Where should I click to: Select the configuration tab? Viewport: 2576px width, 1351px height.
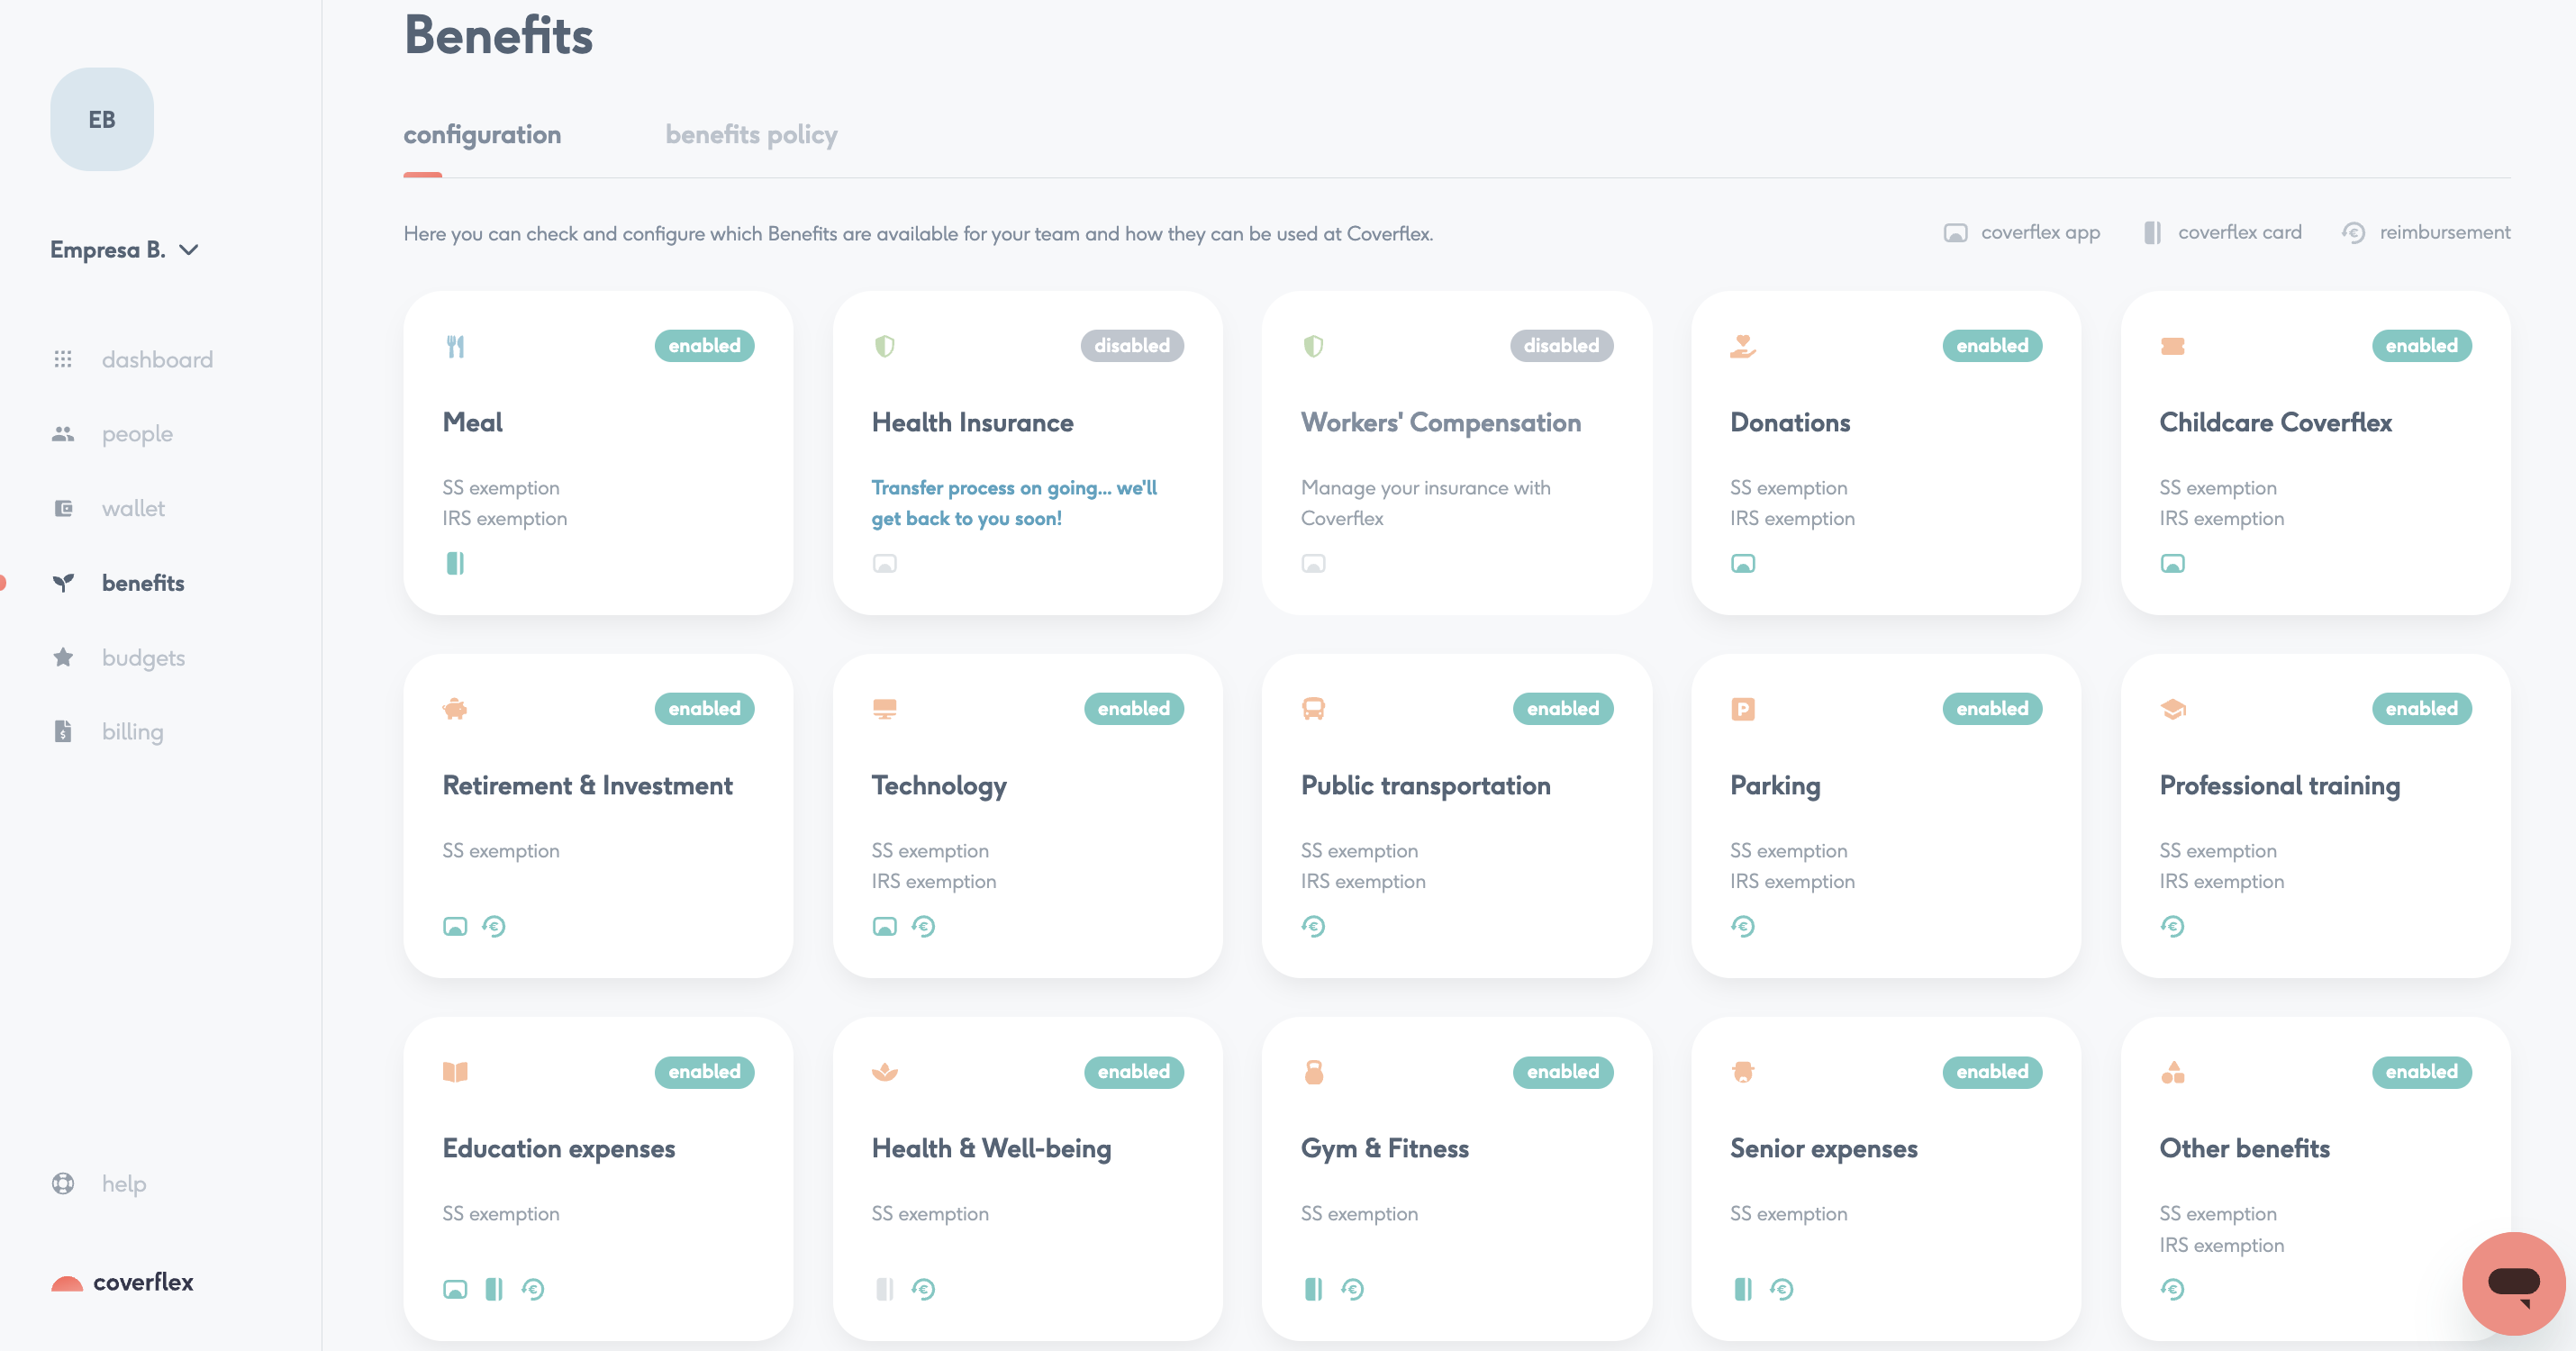click(x=482, y=134)
